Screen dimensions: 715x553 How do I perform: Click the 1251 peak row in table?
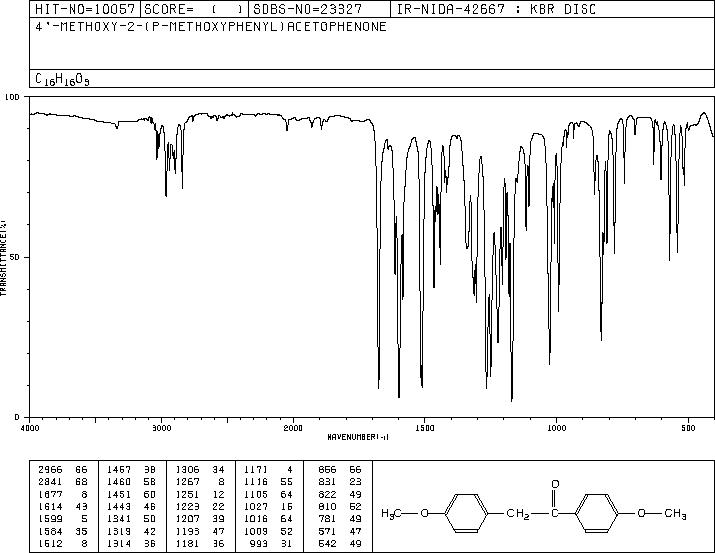point(200,494)
